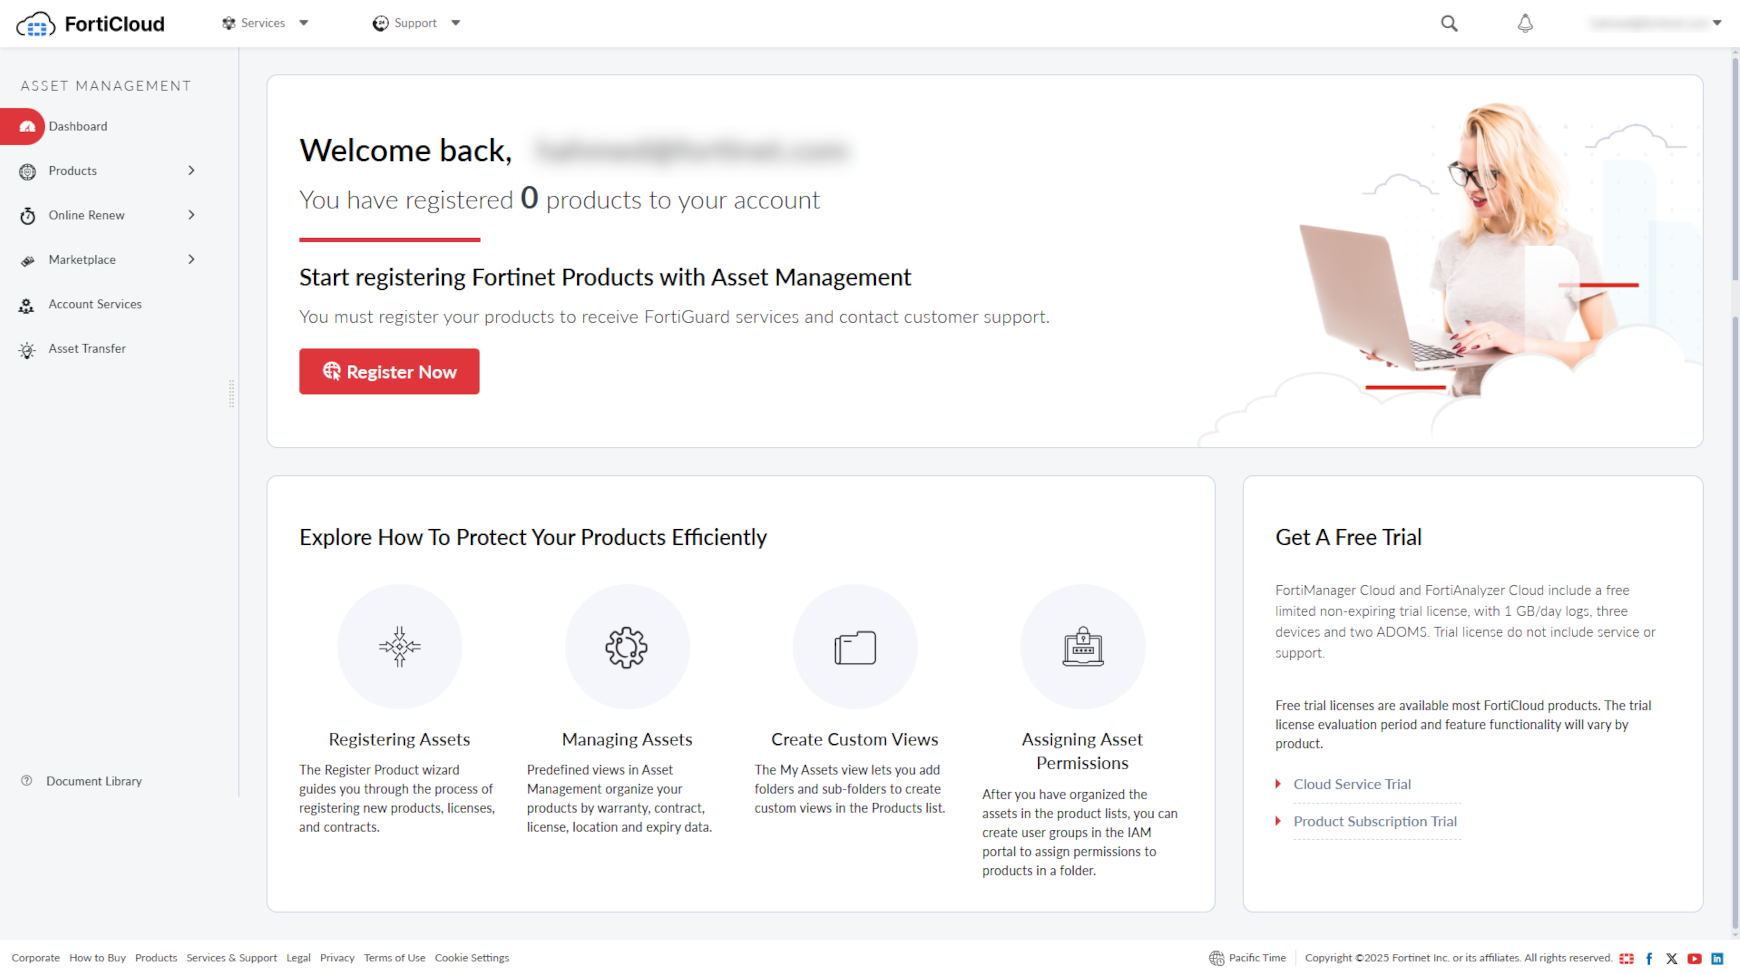This screenshot has height=974, width=1740.
Task: Click the sidebar resize handle
Action: coord(232,393)
